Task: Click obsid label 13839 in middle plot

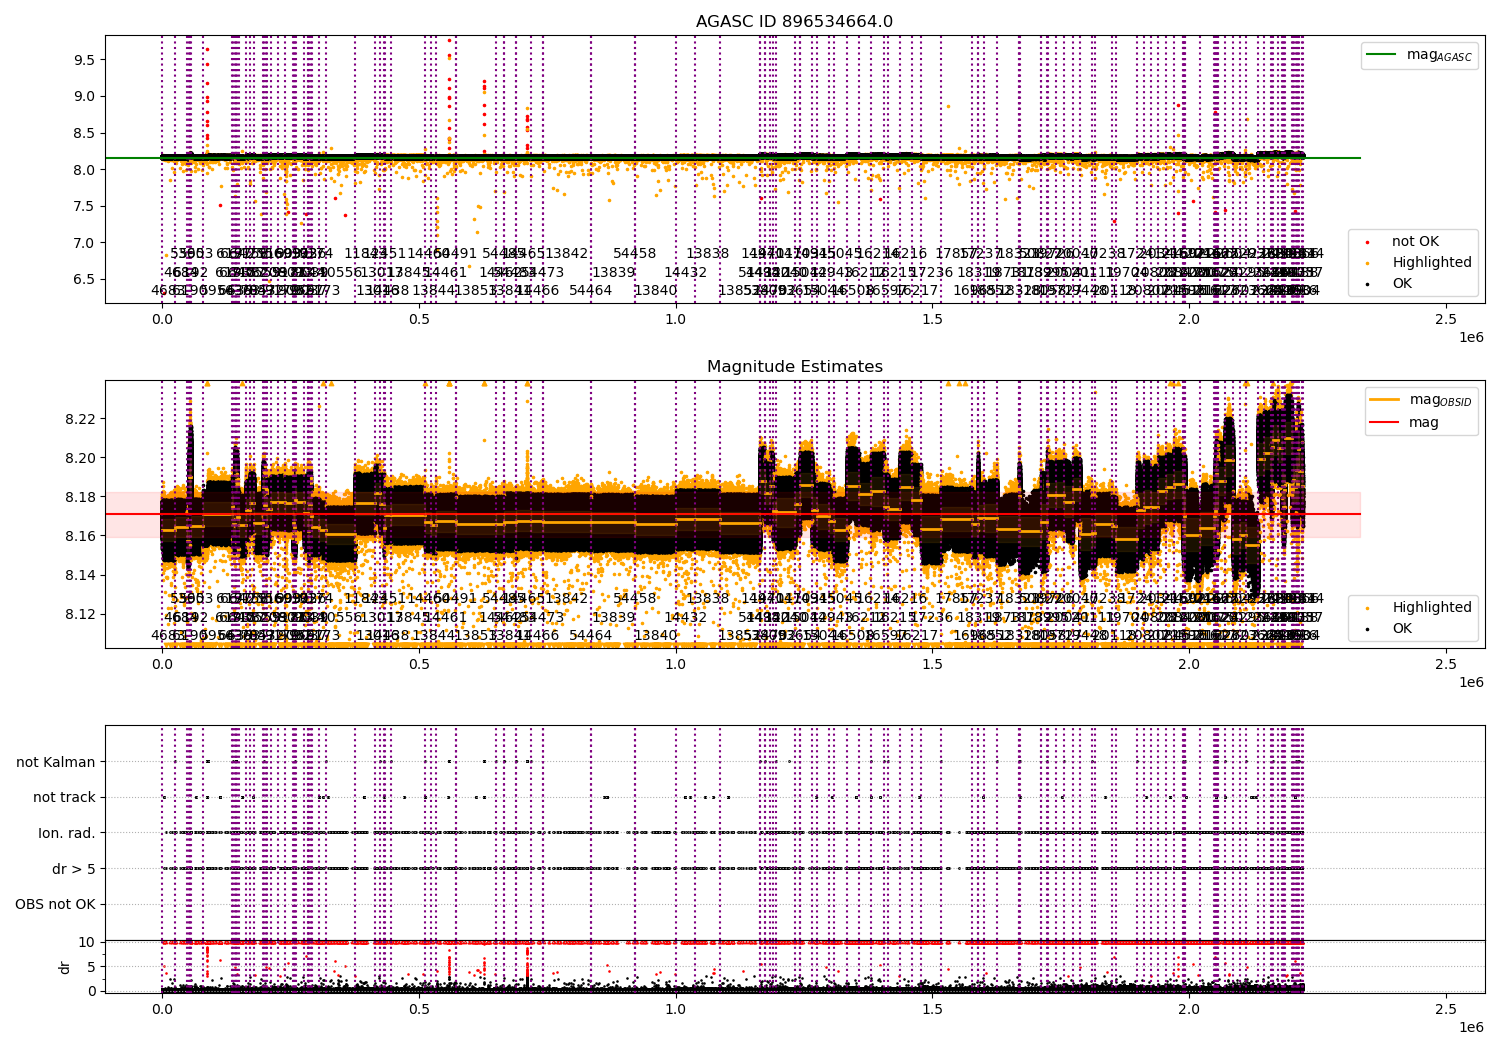Action: point(613,617)
